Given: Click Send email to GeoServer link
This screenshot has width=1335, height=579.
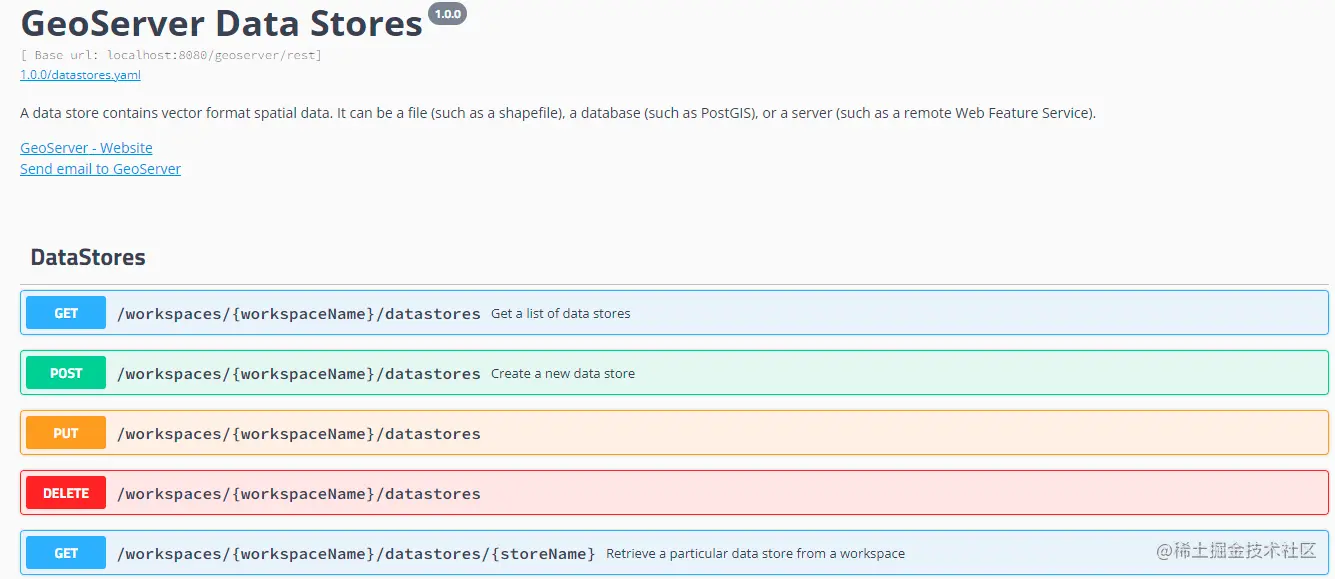Looking at the screenshot, I should 100,169.
